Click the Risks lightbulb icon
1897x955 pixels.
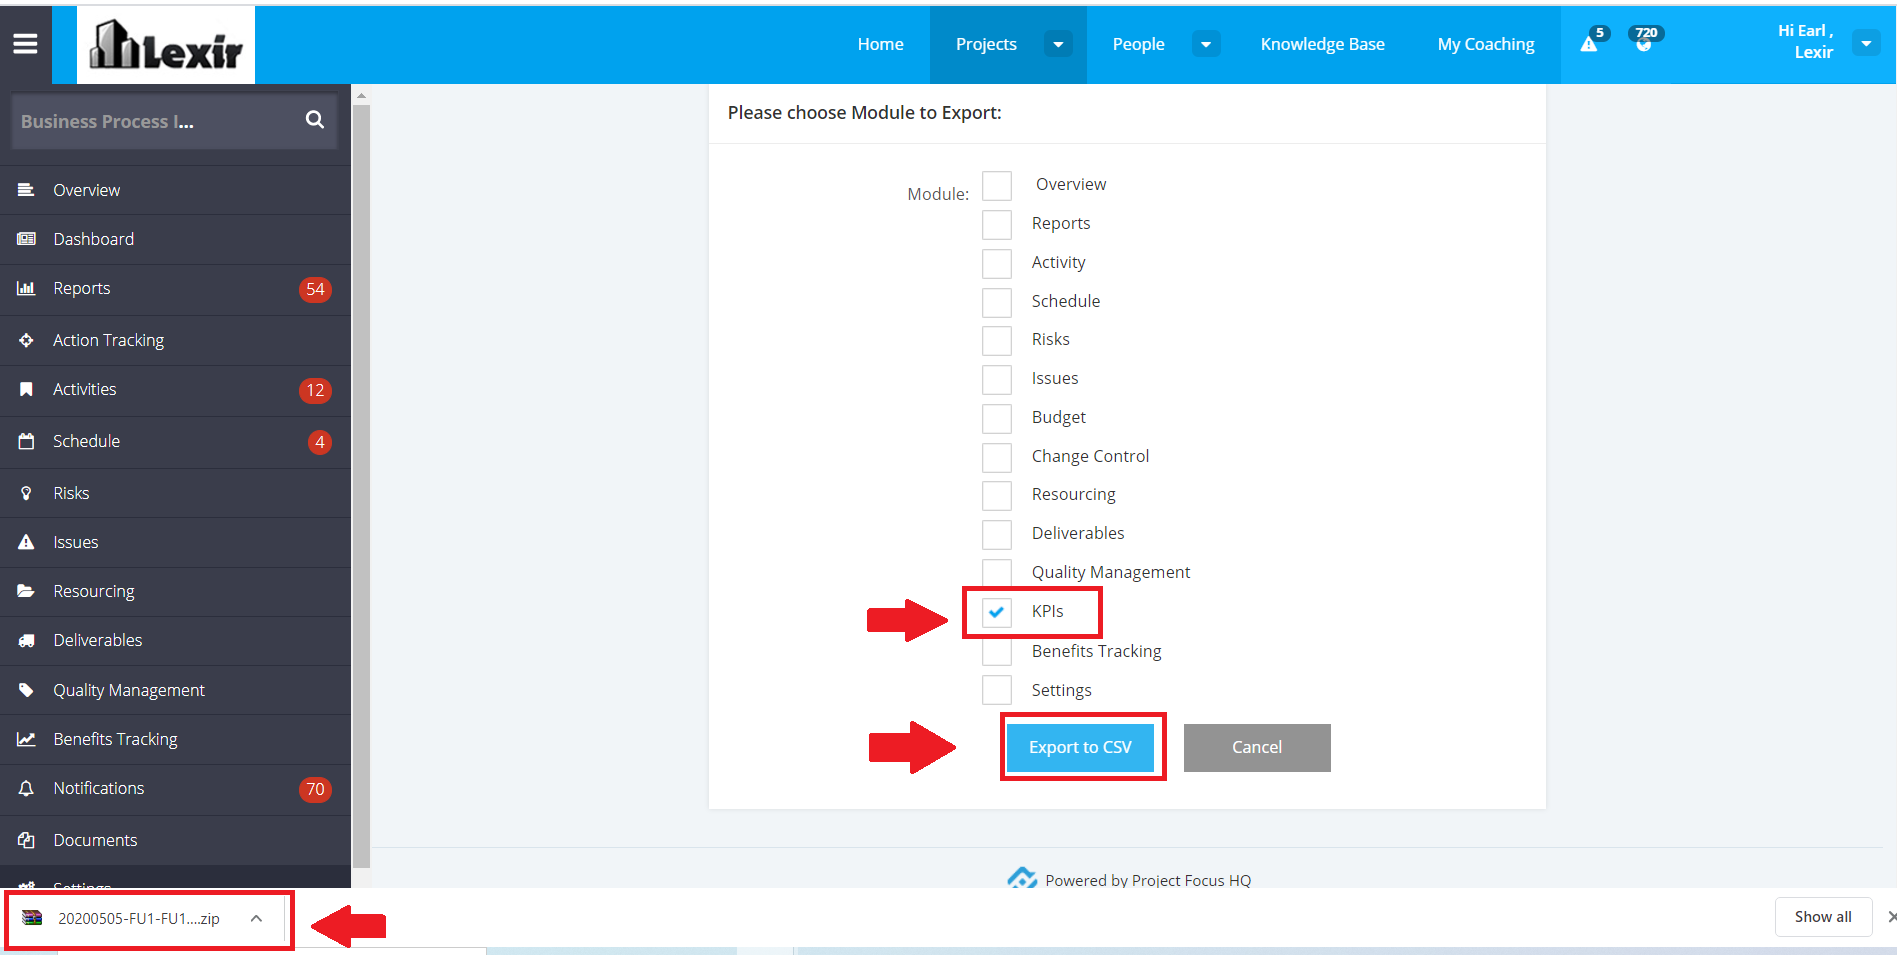(26, 493)
